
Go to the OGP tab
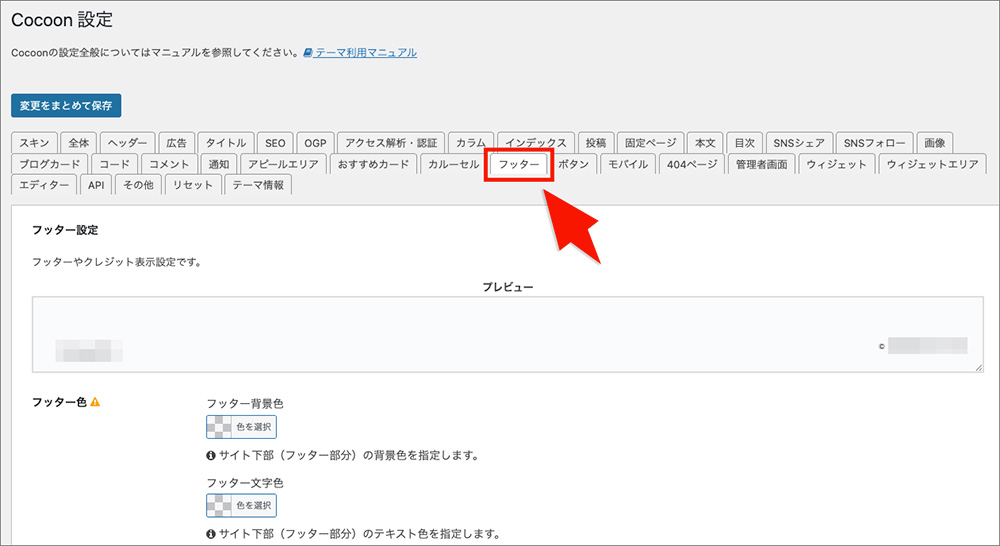point(315,143)
